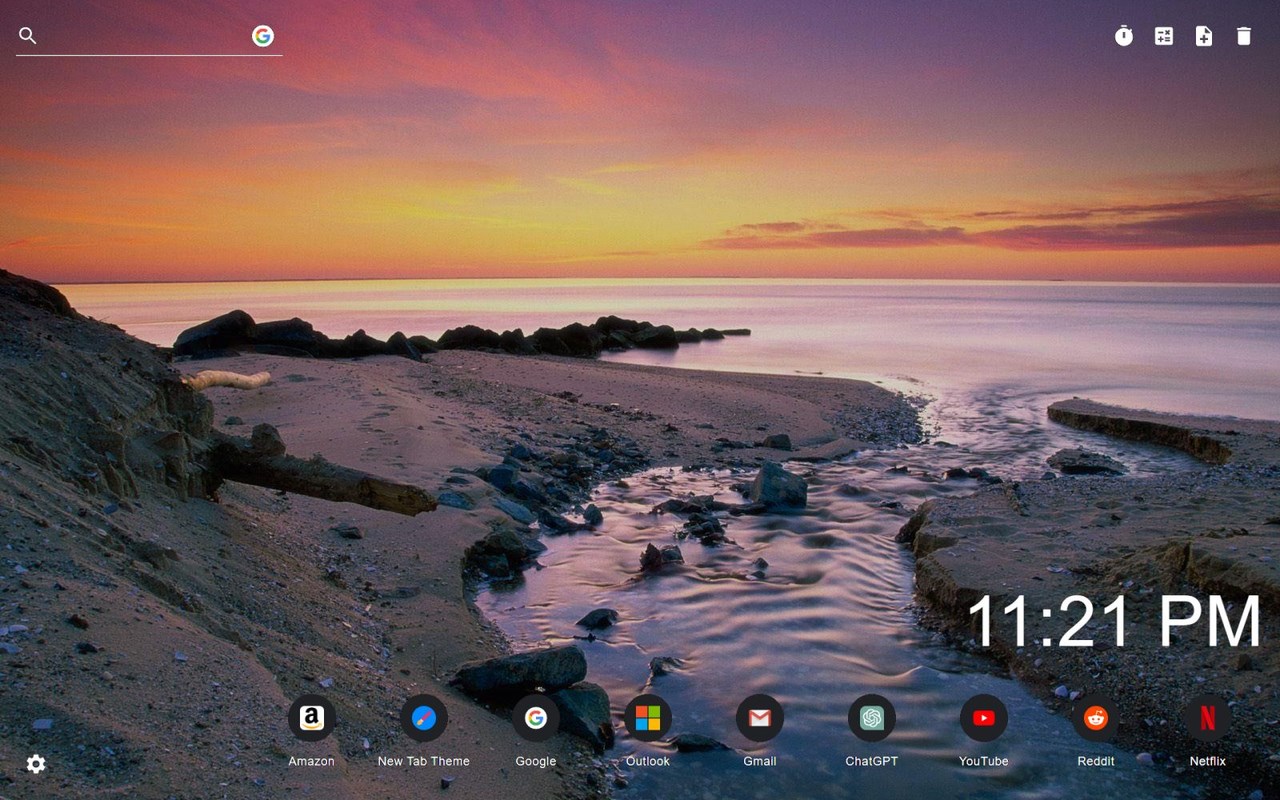This screenshot has height=800, width=1280.
Task: Open settings via the gear icon
Action: pos(36,764)
